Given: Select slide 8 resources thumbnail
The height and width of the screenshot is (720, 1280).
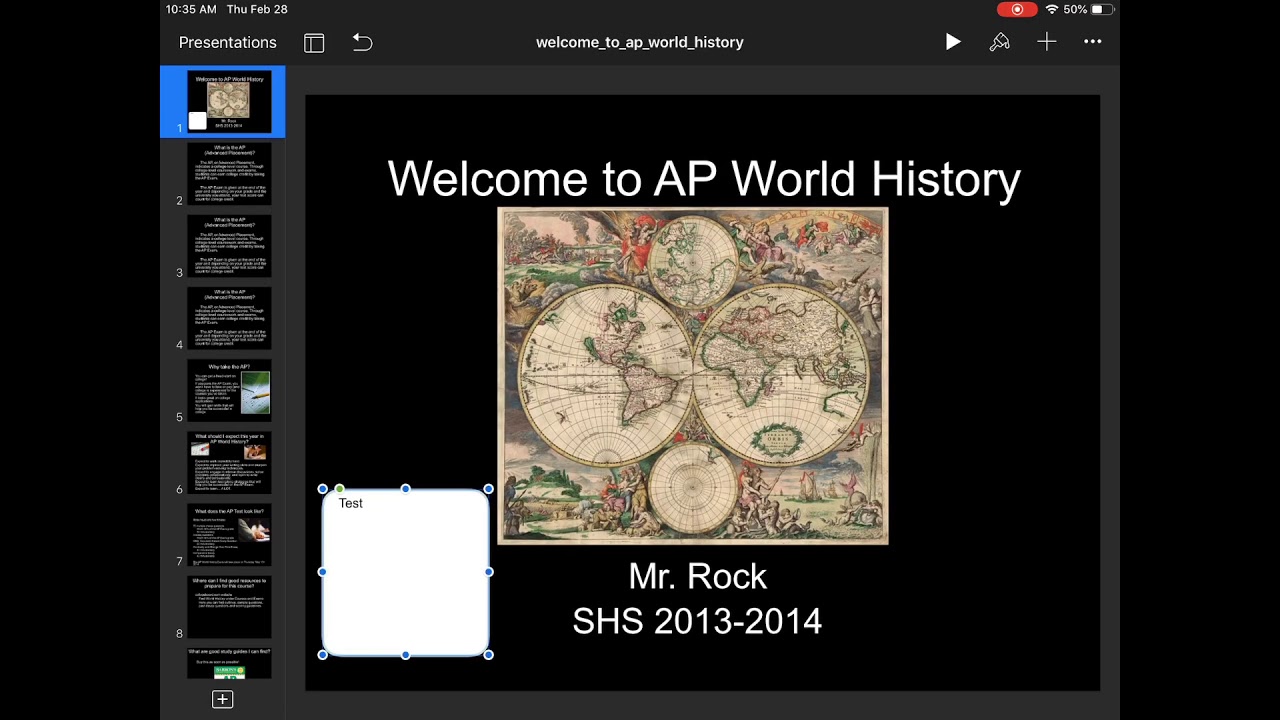Looking at the screenshot, I should pyautogui.click(x=229, y=607).
